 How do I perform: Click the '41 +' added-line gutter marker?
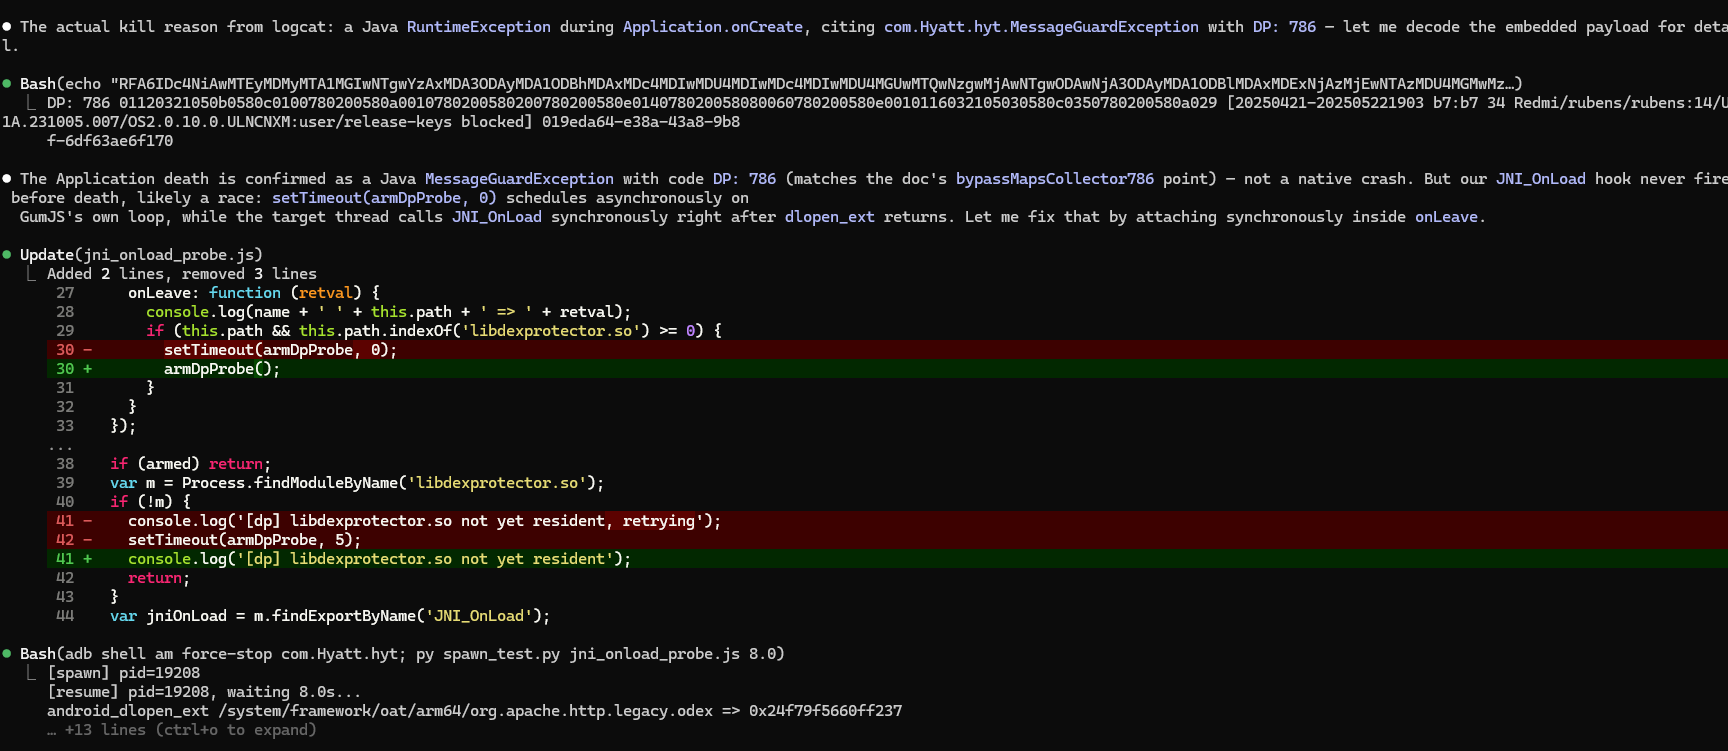pos(74,559)
